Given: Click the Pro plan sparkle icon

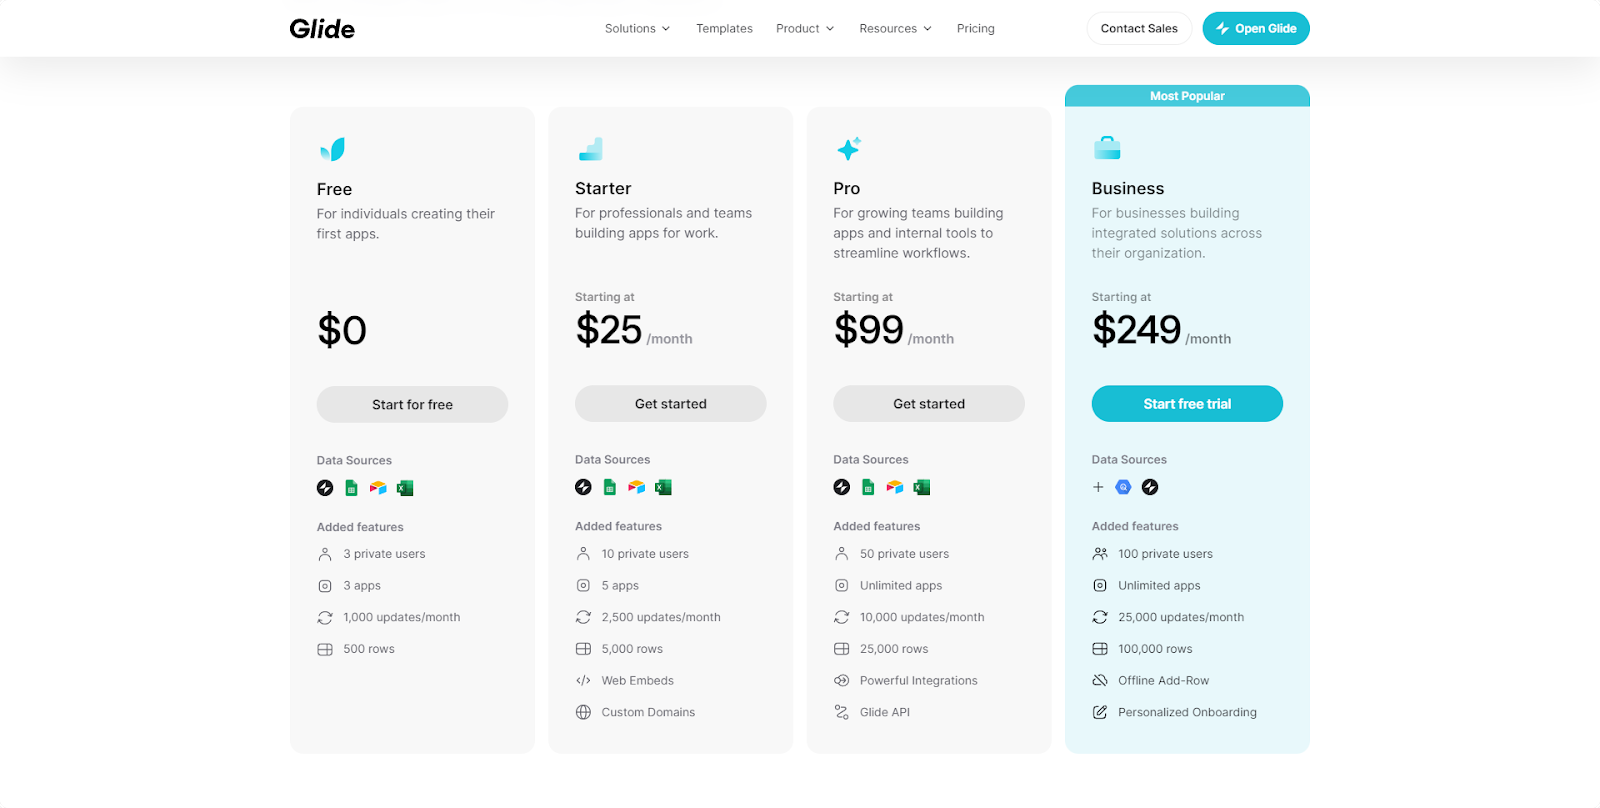Looking at the screenshot, I should coord(849,149).
